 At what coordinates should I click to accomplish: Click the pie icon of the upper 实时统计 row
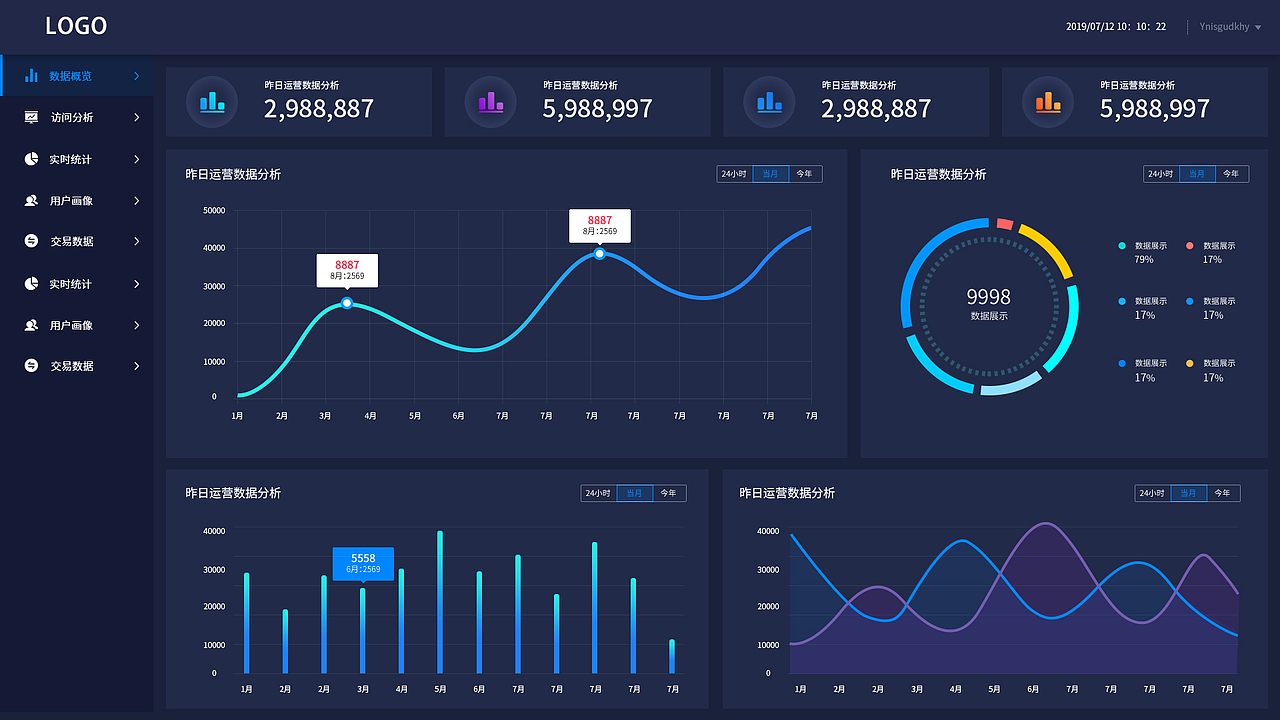point(31,159)
